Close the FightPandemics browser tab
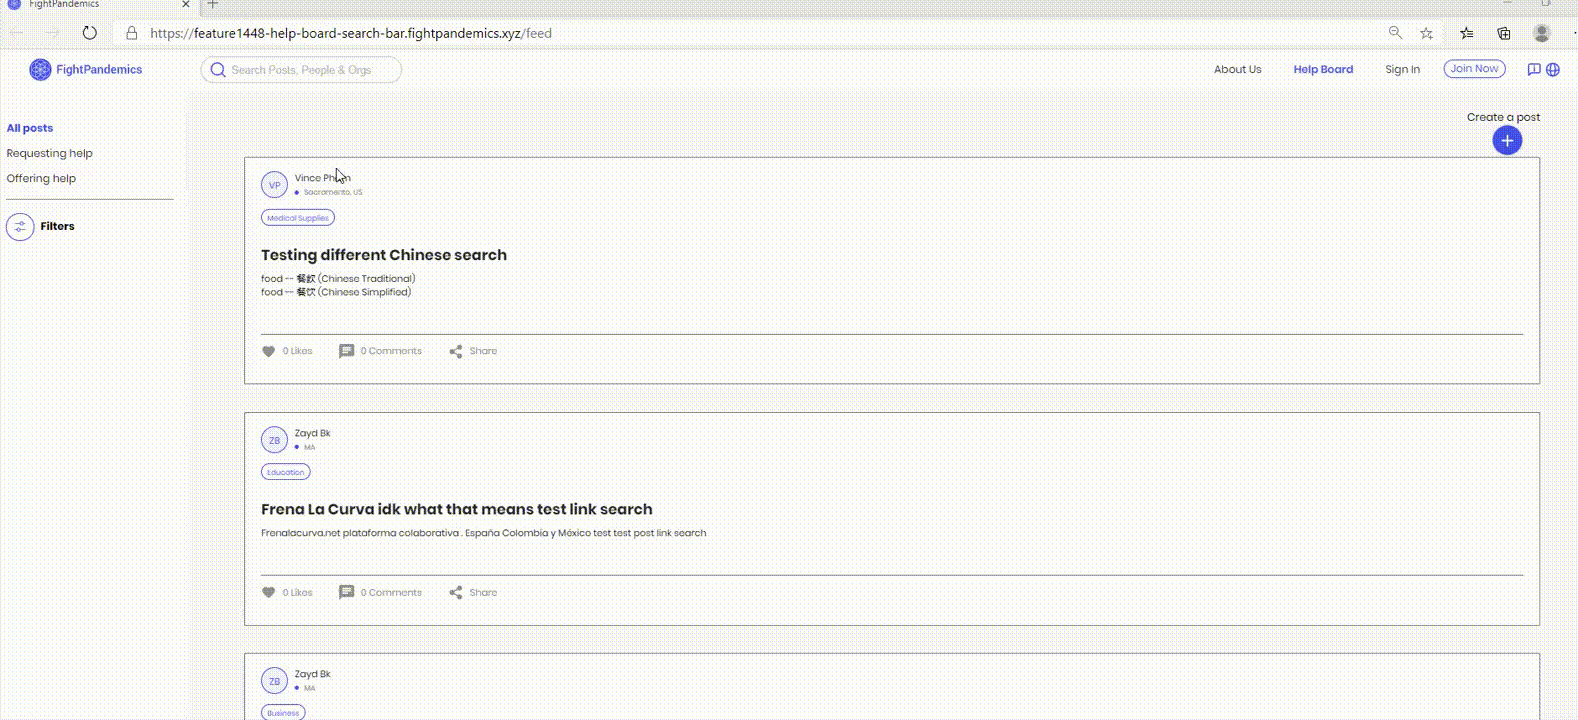This screenshot has height=720, width=1578. [x=185, y=5]
